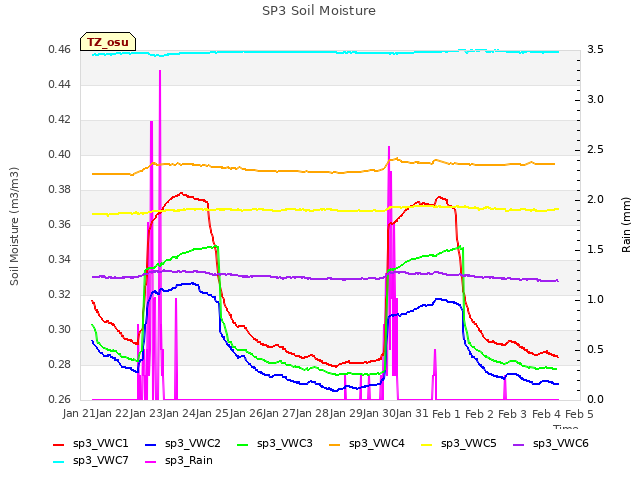Image resolution: width=640 pixels, height=480 pixels.
Task: Click the 0.36 soil moisture tick label
Action: (60, 224)
